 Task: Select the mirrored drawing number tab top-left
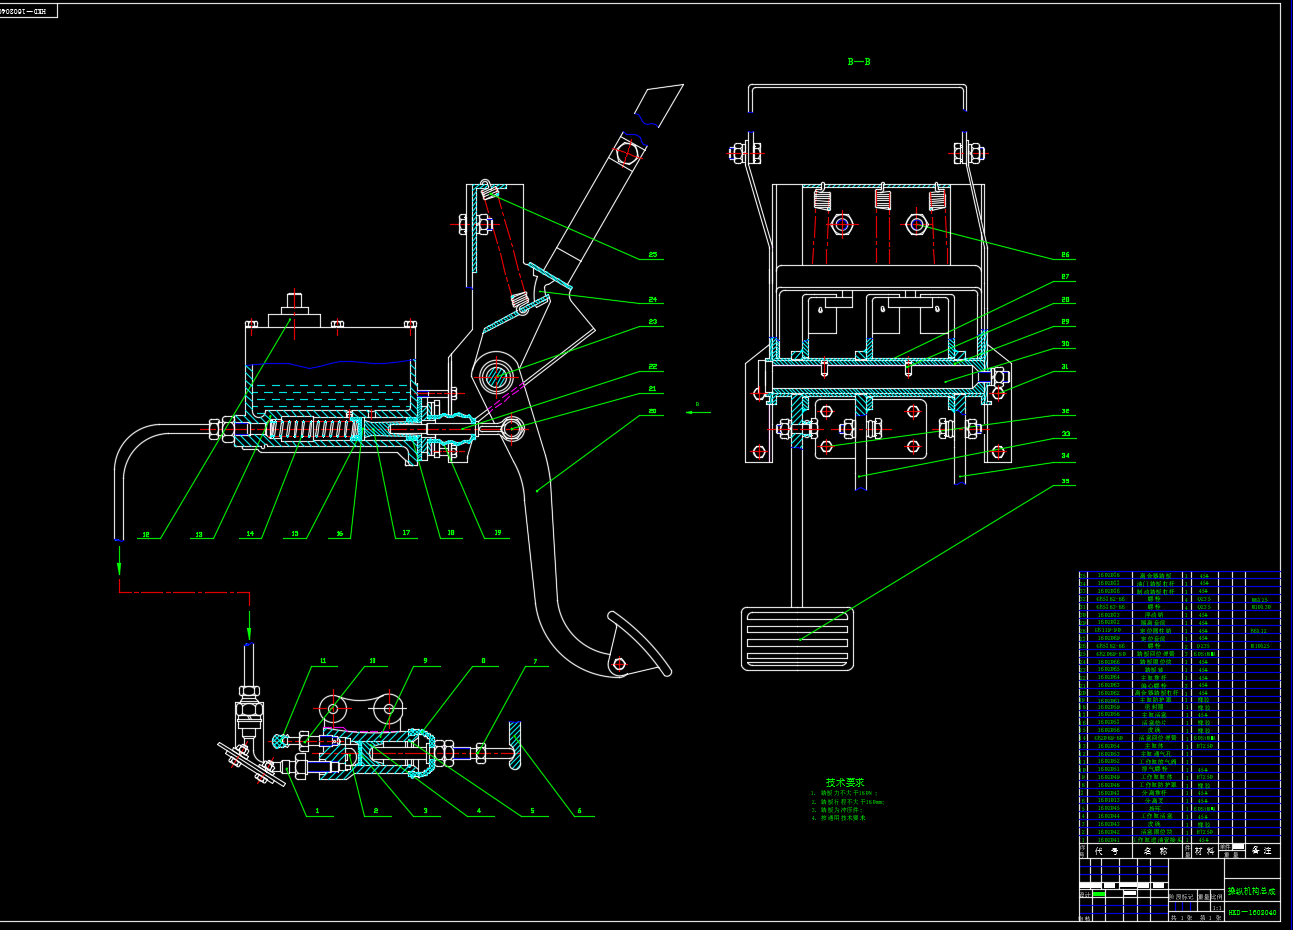[28, 11]
